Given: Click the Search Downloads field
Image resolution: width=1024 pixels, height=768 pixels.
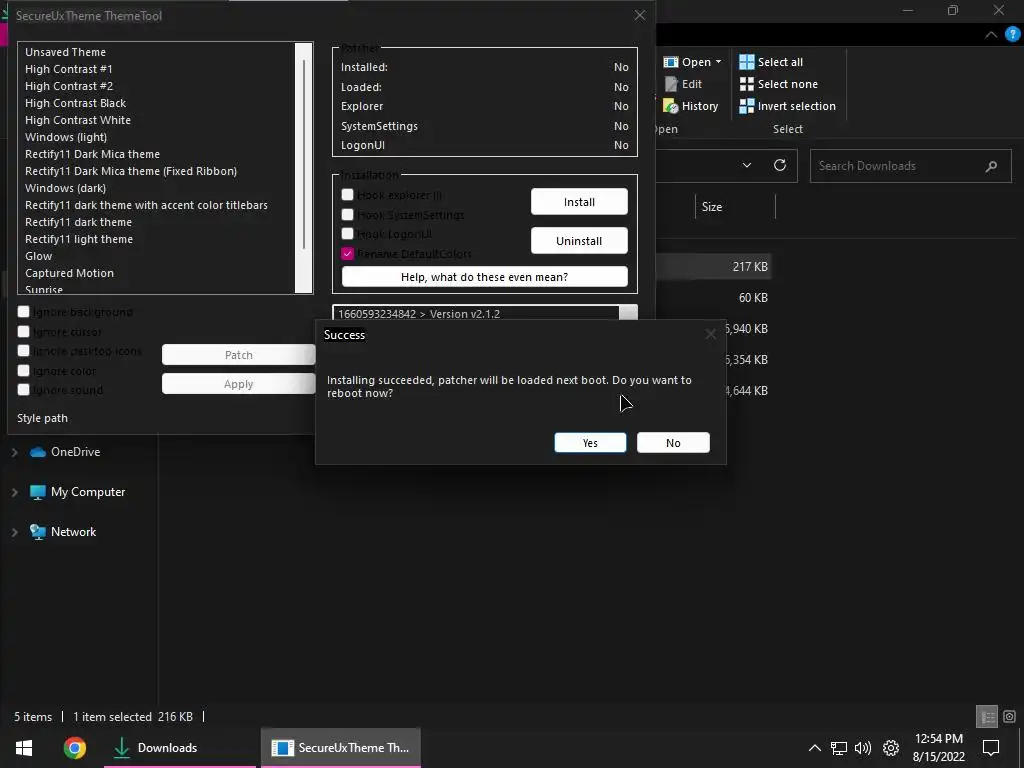Looking at the screenshot, I should 910,166.
